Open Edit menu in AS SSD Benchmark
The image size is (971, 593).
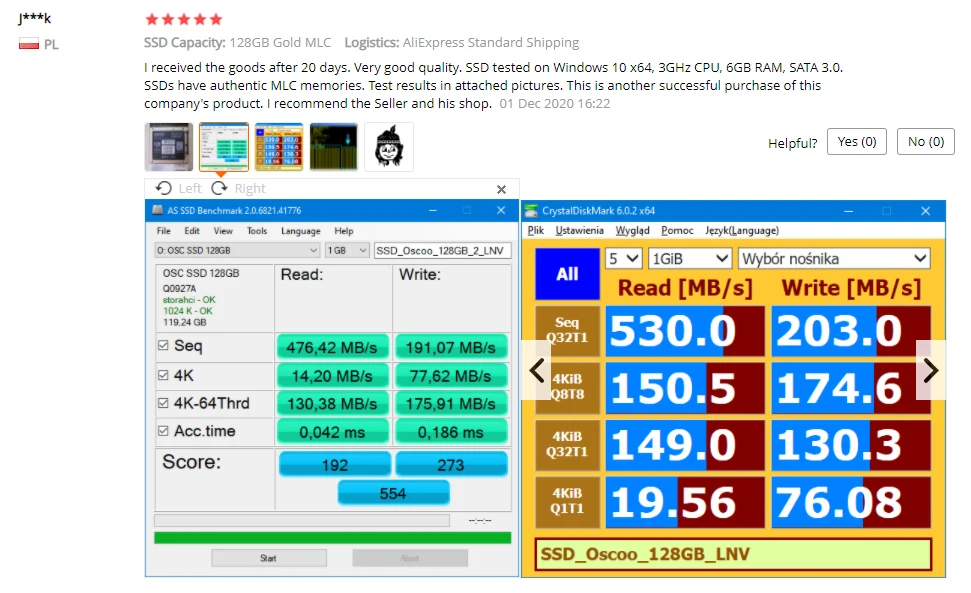pos(192,231)
